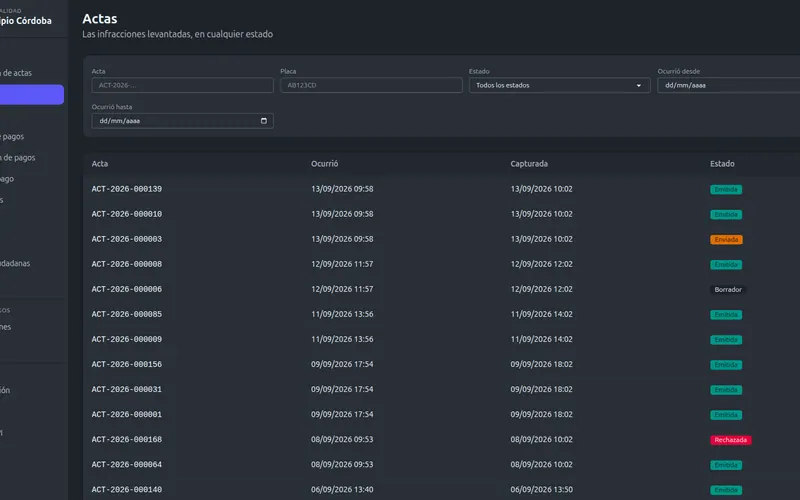Click Emitida badge for ACT-2026-000156
This screenshot has height=500, width=800.
726,365
